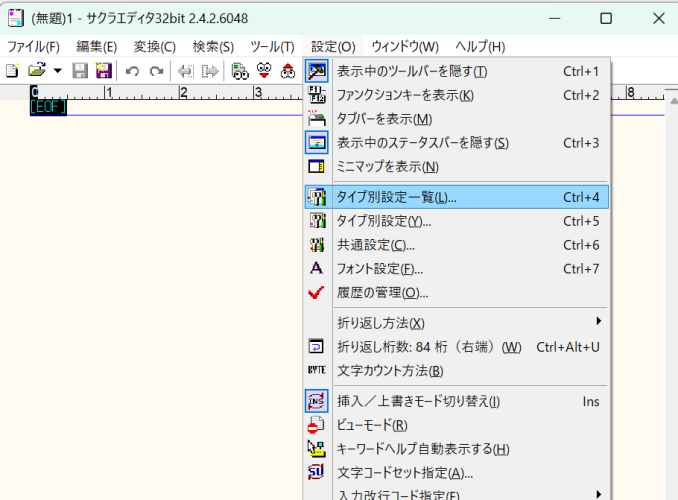The height and width of the screenshot is (500, 678).
Task: Click the keyword help icon
Action: coord(317,449)
